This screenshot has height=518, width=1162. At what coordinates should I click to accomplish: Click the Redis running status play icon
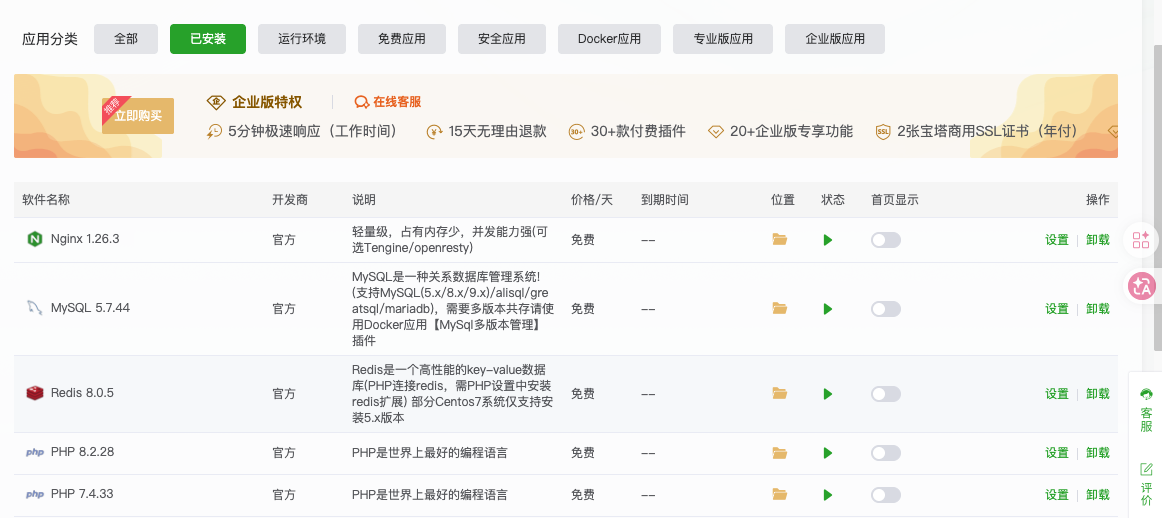827,394
